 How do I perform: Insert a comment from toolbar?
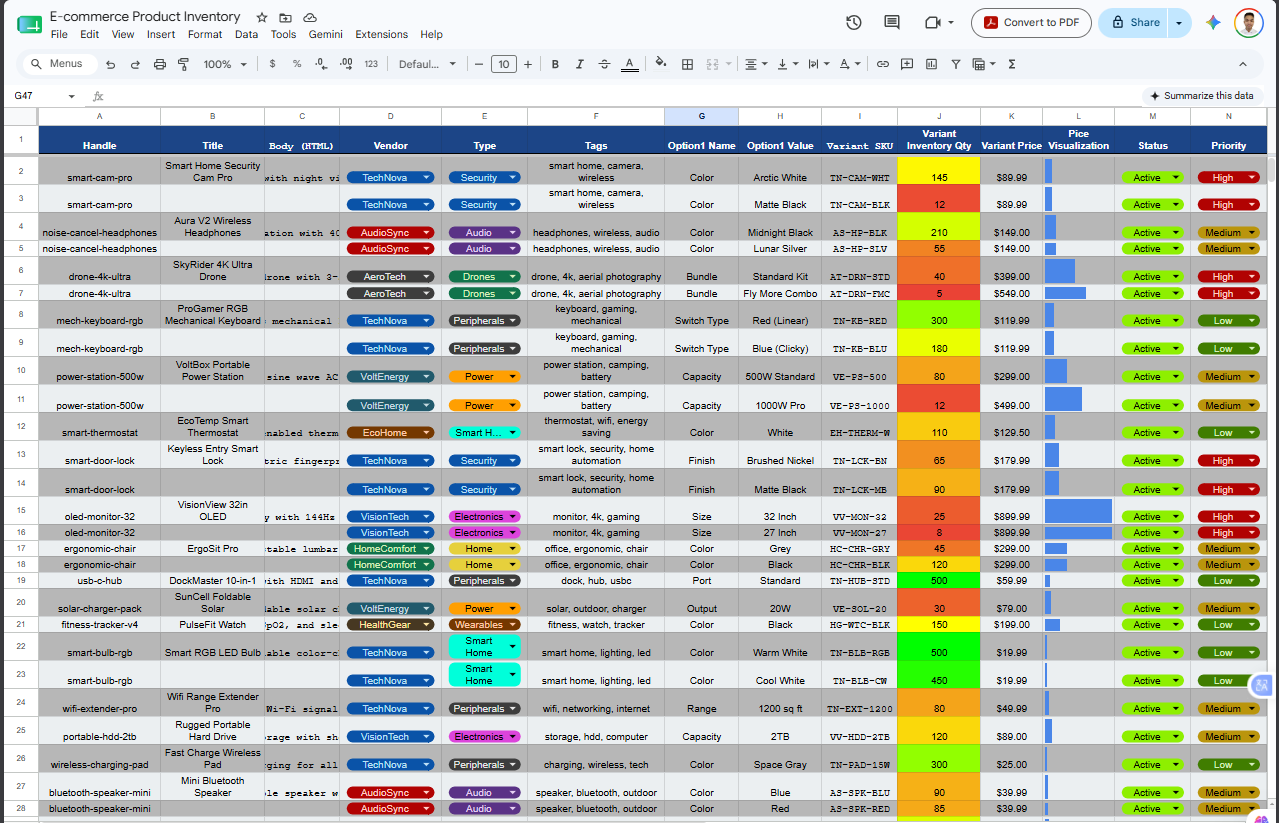tap(907, 64)
